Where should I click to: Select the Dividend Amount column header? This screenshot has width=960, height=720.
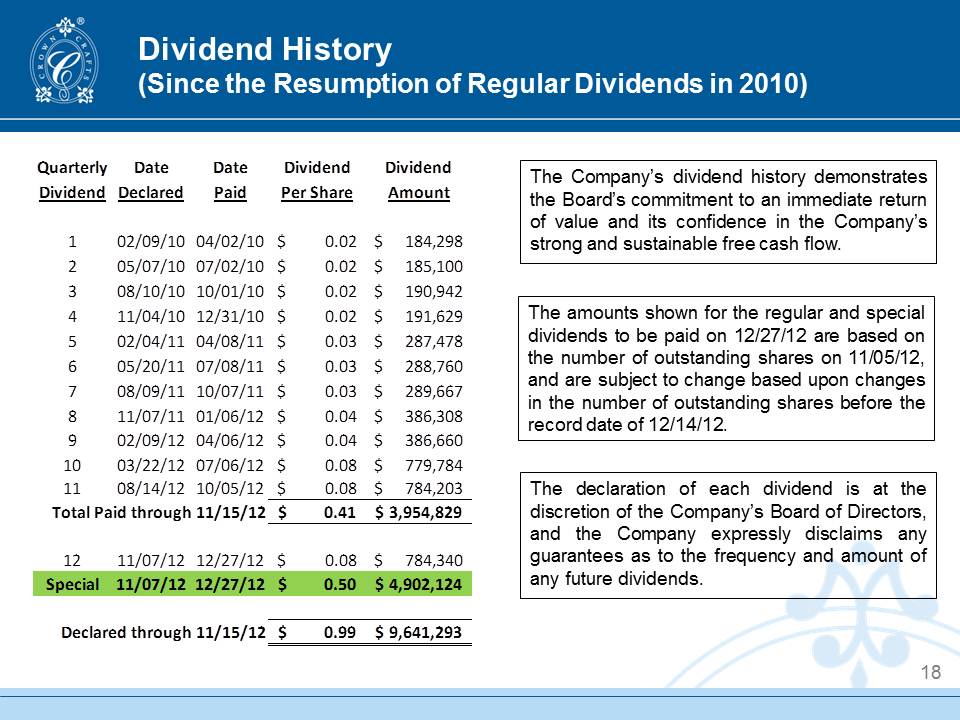coord(418,180)
